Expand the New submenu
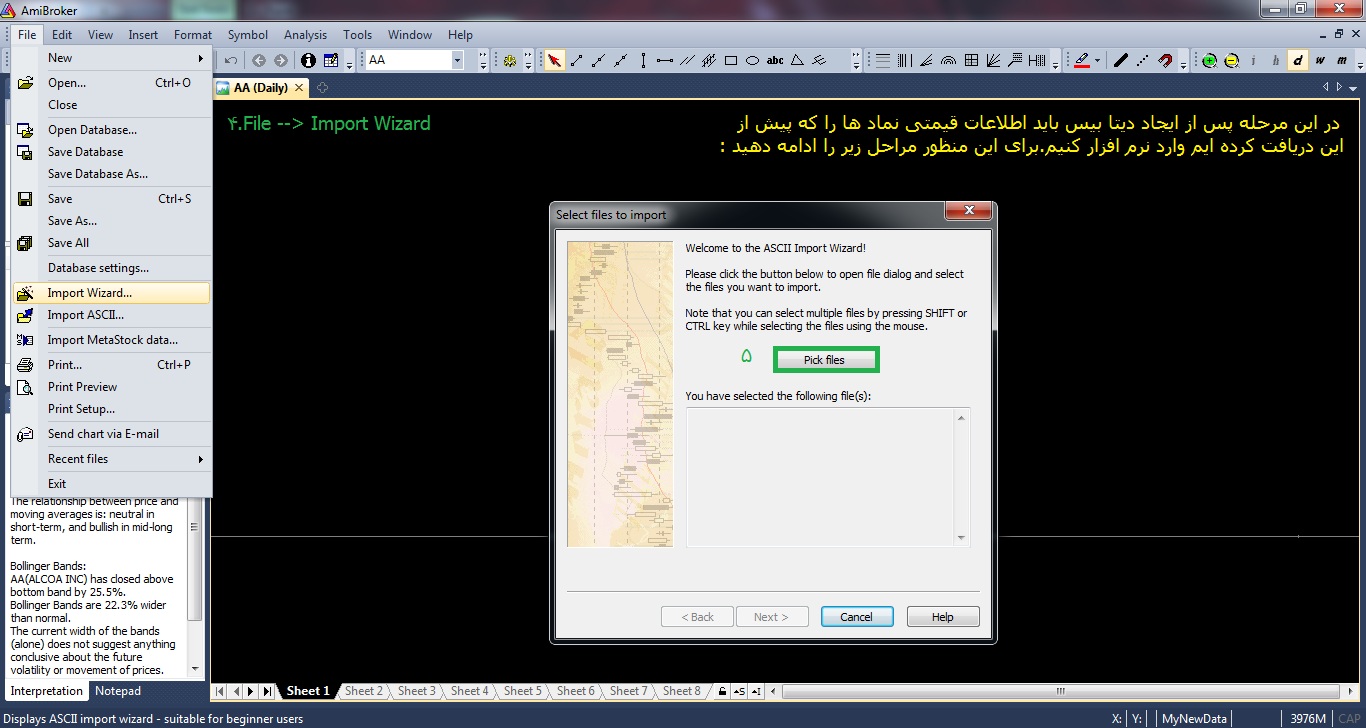1366x728 pixels. (x=110, y=58)
